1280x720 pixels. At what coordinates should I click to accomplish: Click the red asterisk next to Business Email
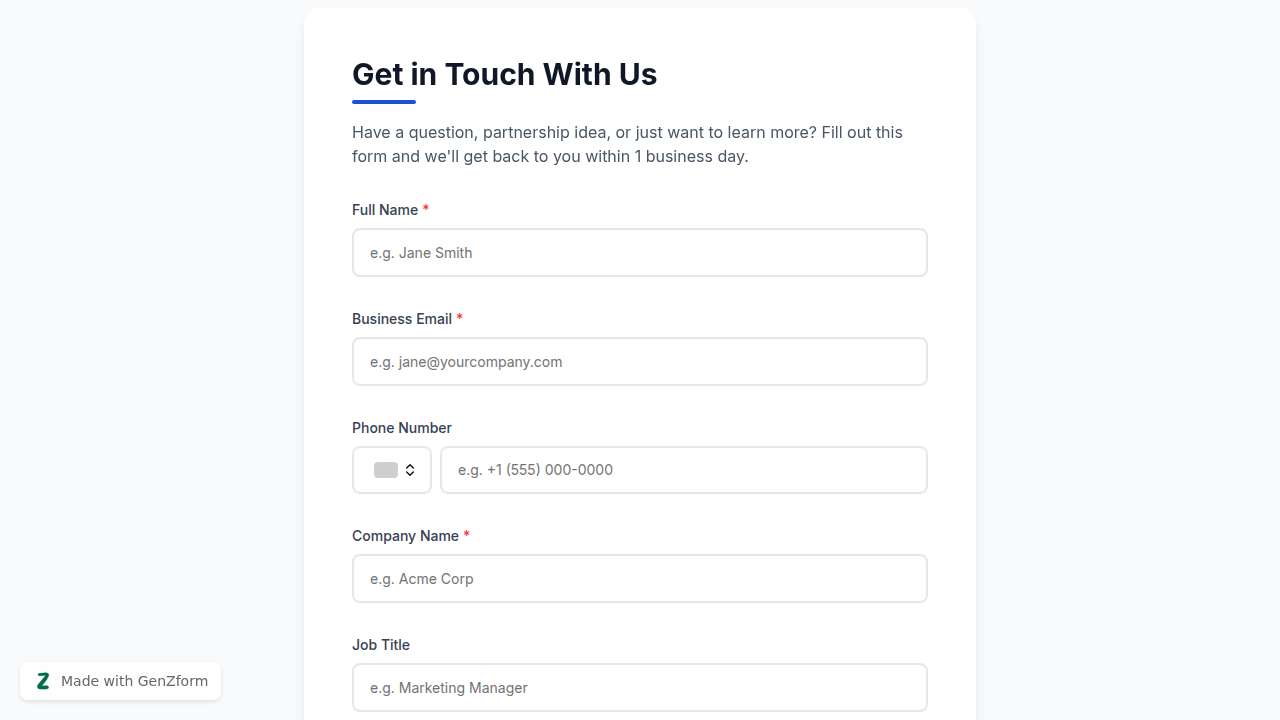click(459, 317)
